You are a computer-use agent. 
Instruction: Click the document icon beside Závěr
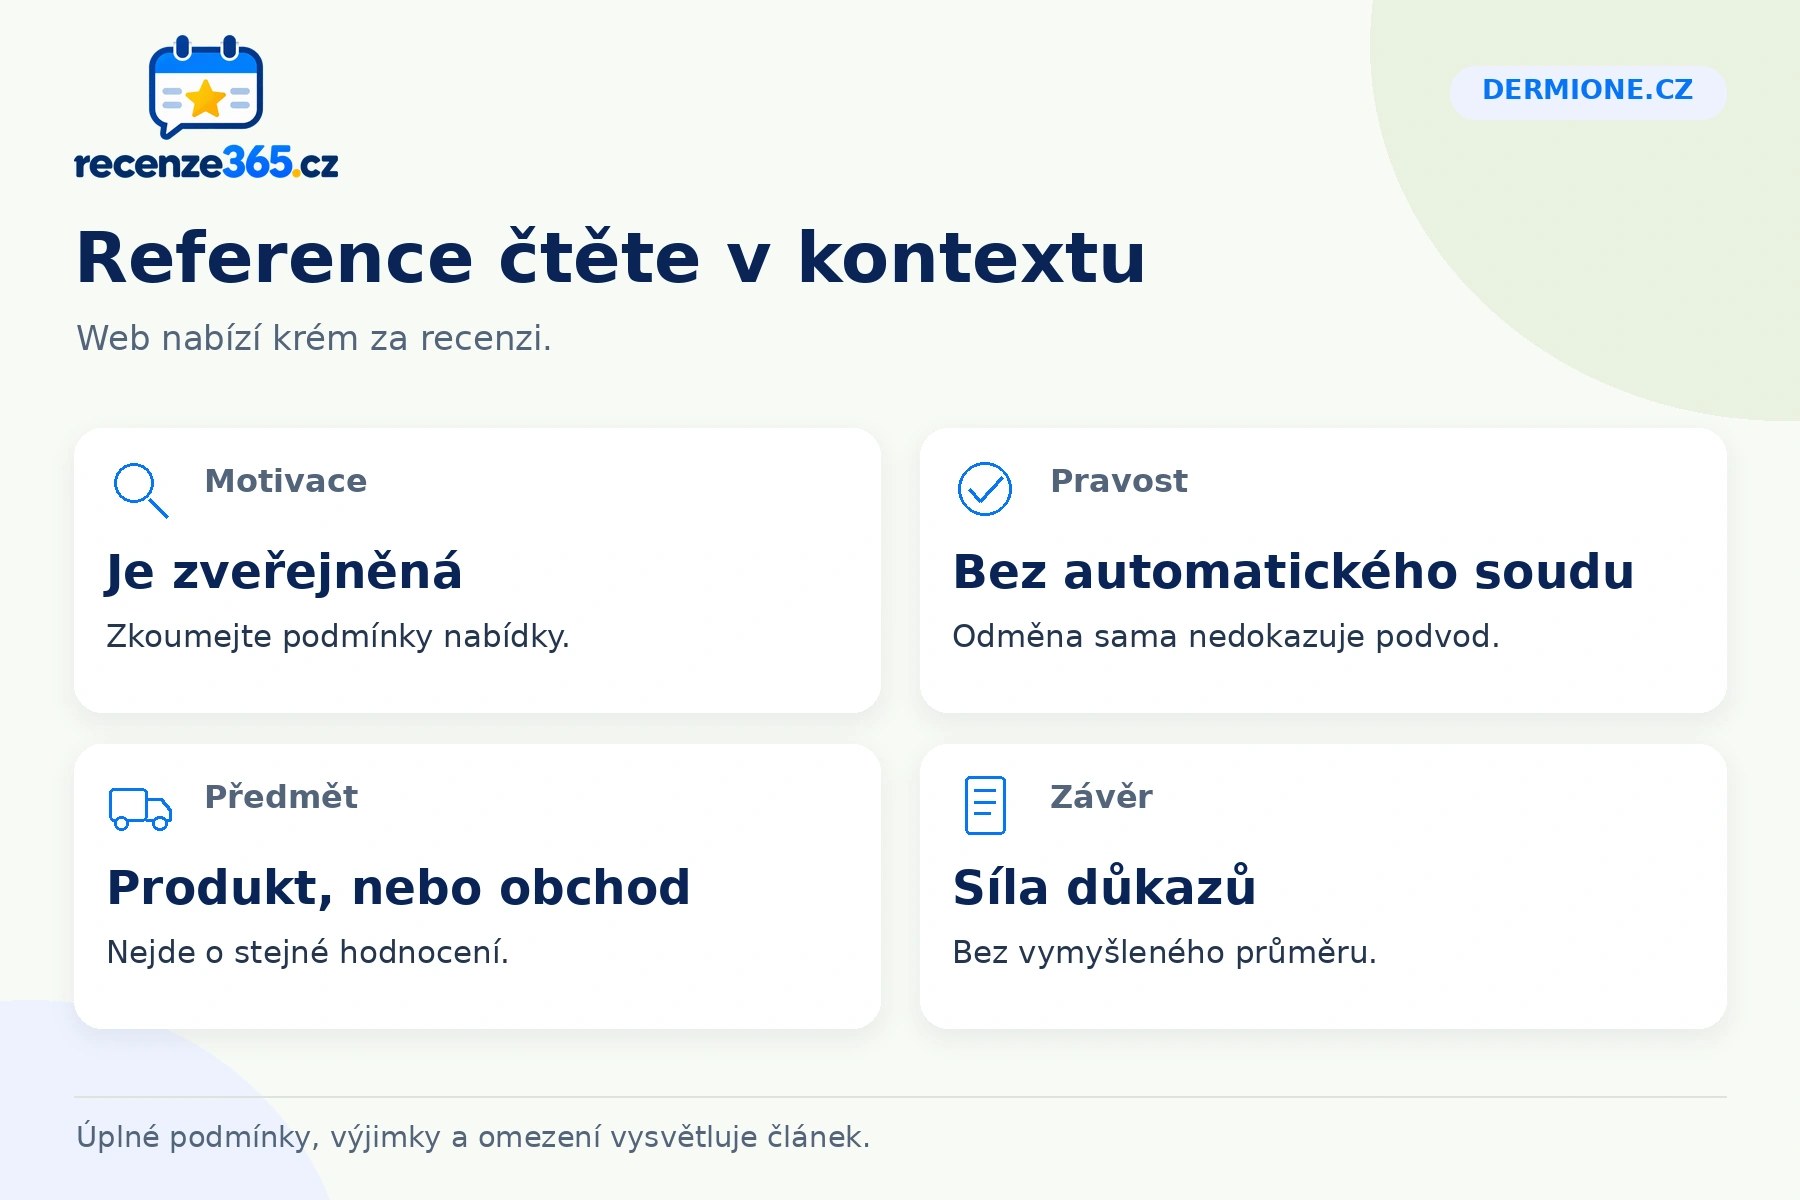pos(985,805)
